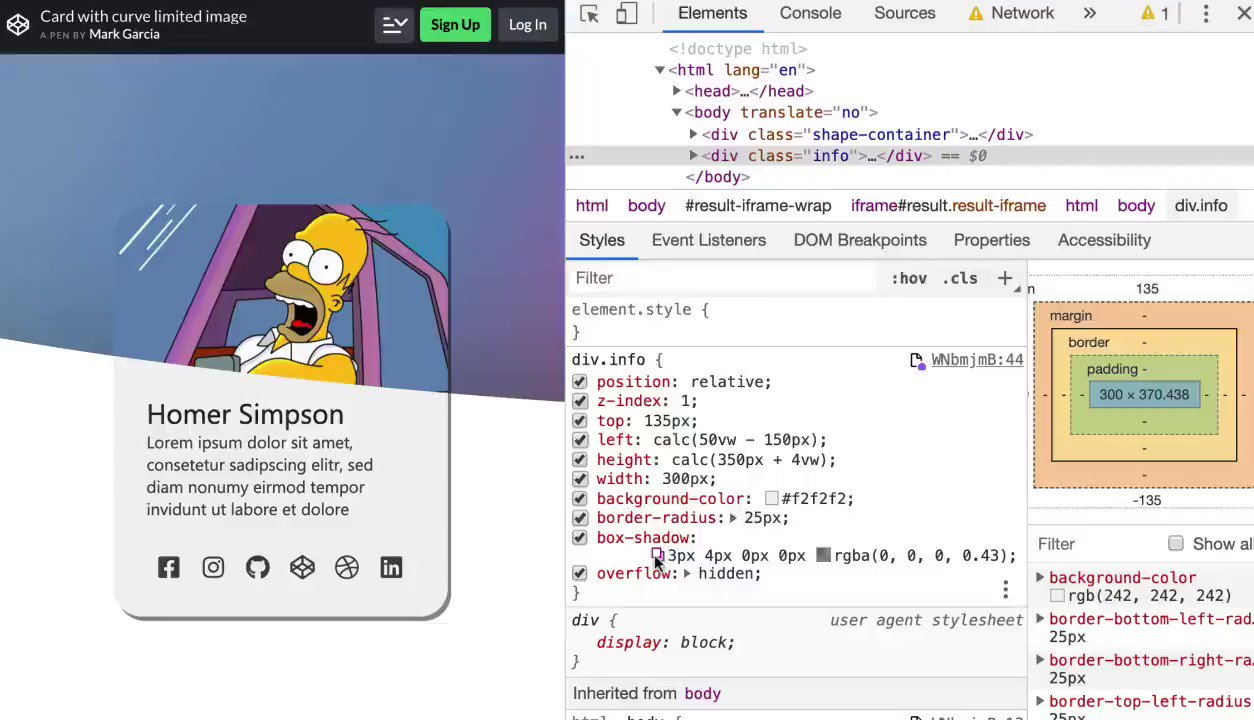
Task: Click the Log In button
Action: pyautogui.click(x=527, y=25)
